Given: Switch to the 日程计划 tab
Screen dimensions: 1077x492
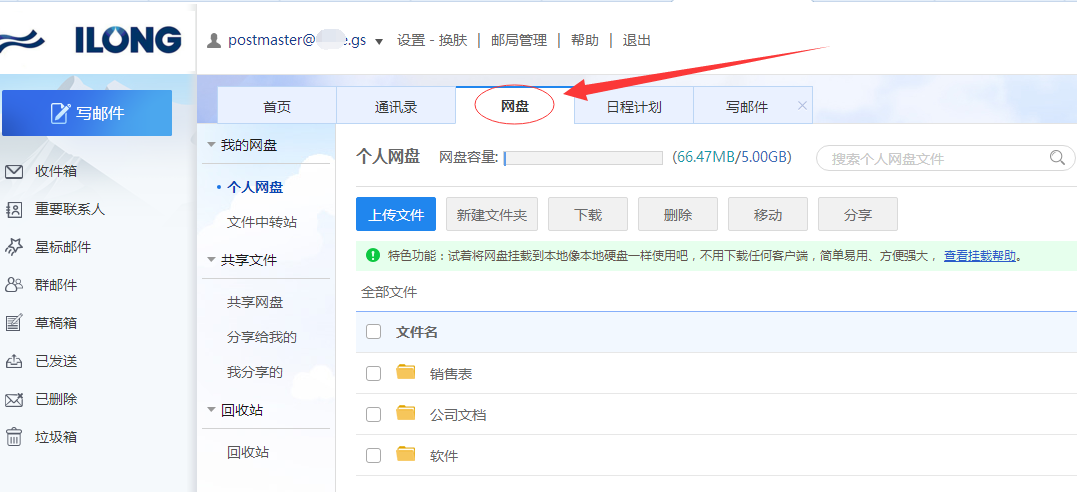Looking at the screenshot, I should pos(634,107).
